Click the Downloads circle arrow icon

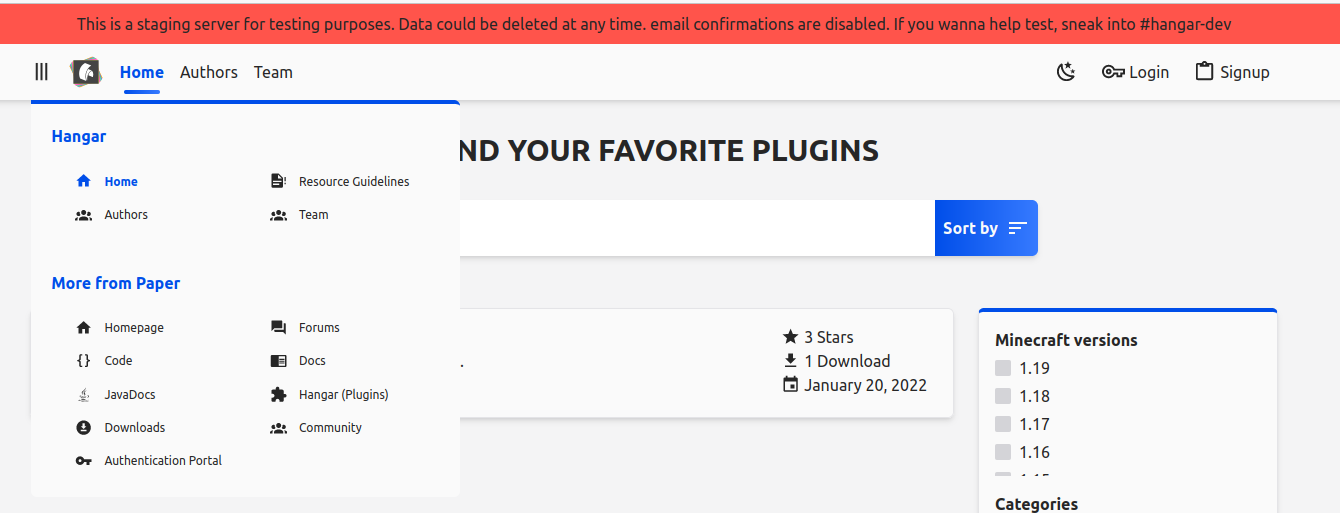84,428
